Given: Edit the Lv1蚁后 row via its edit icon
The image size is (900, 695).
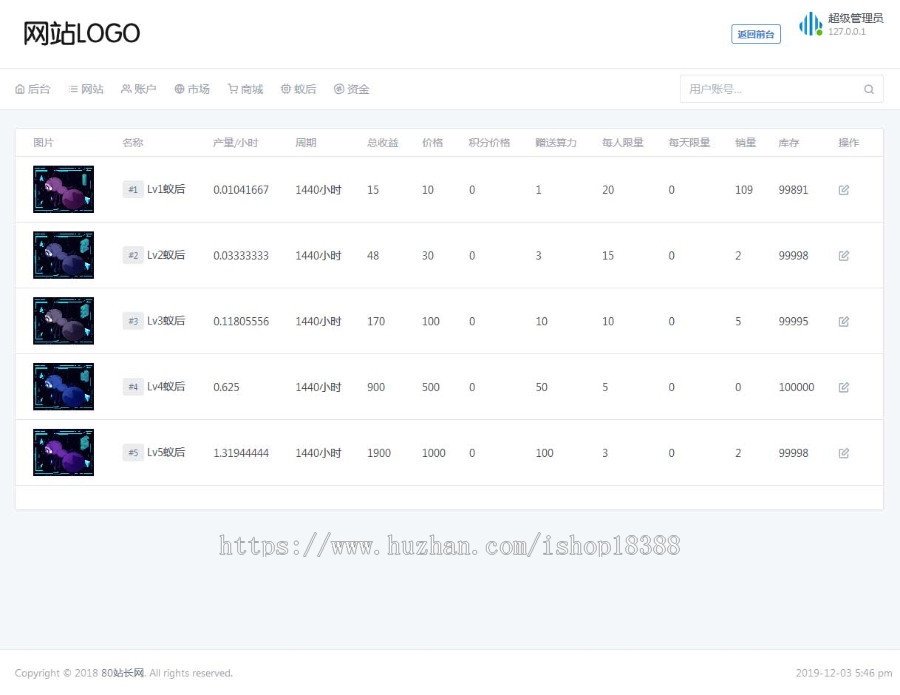Looking at the screenshot, I should pos(843,189).
